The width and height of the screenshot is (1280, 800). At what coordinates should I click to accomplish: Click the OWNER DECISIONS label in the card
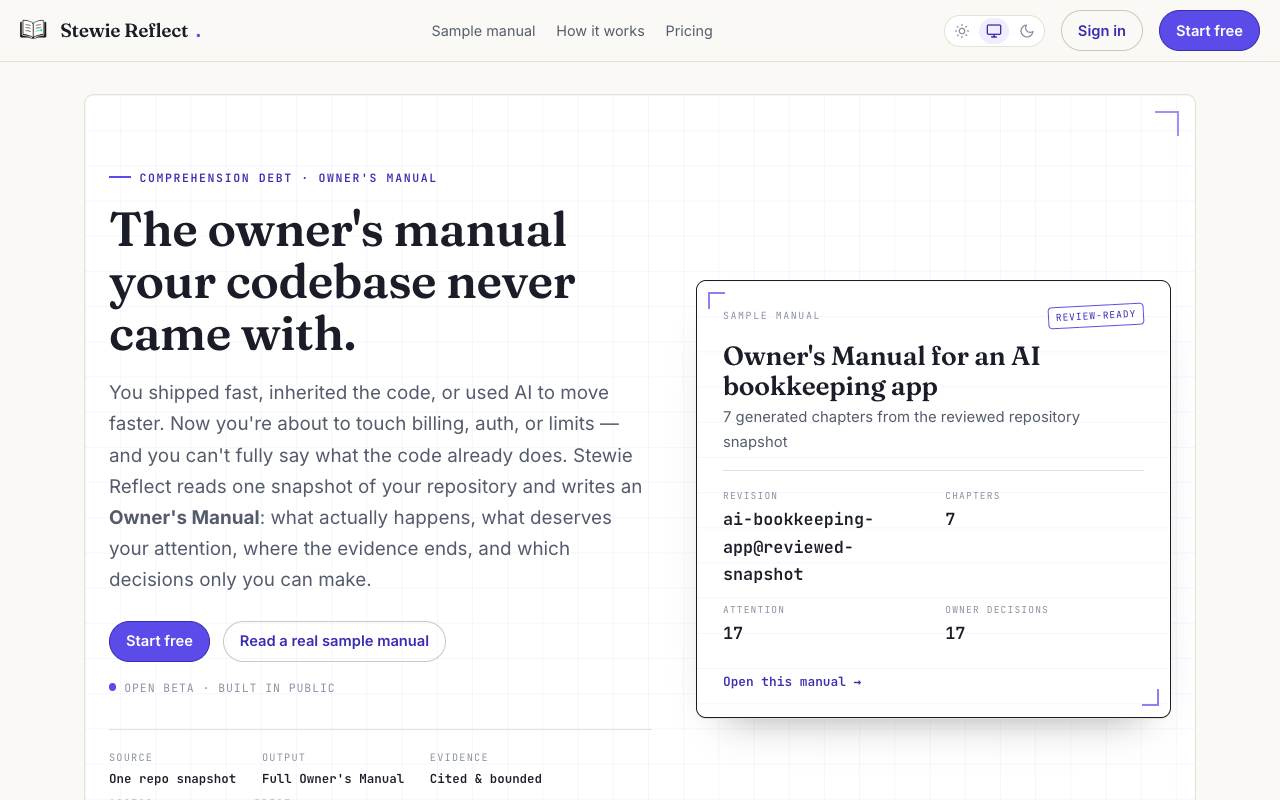point(997,610)
